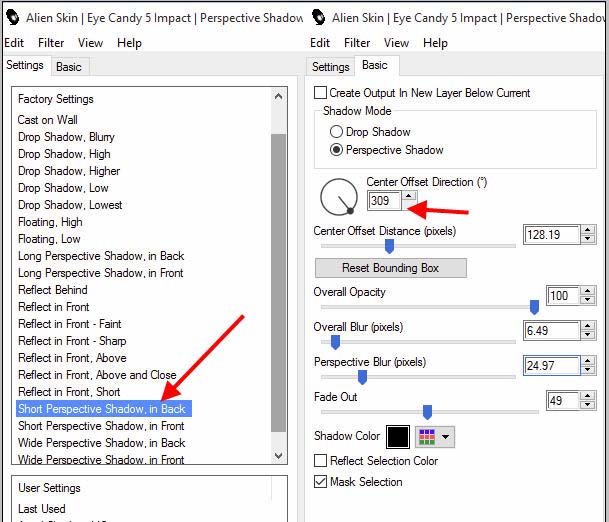Select the Drop Shadow radio button

tap(336, 132)
